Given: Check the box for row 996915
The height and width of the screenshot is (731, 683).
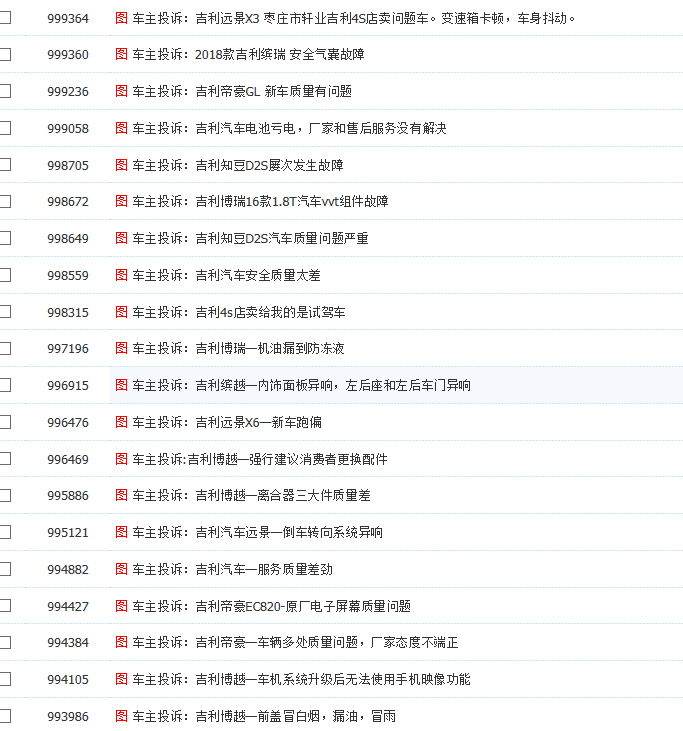Looking at the screenshot, I should coord(5,385).
